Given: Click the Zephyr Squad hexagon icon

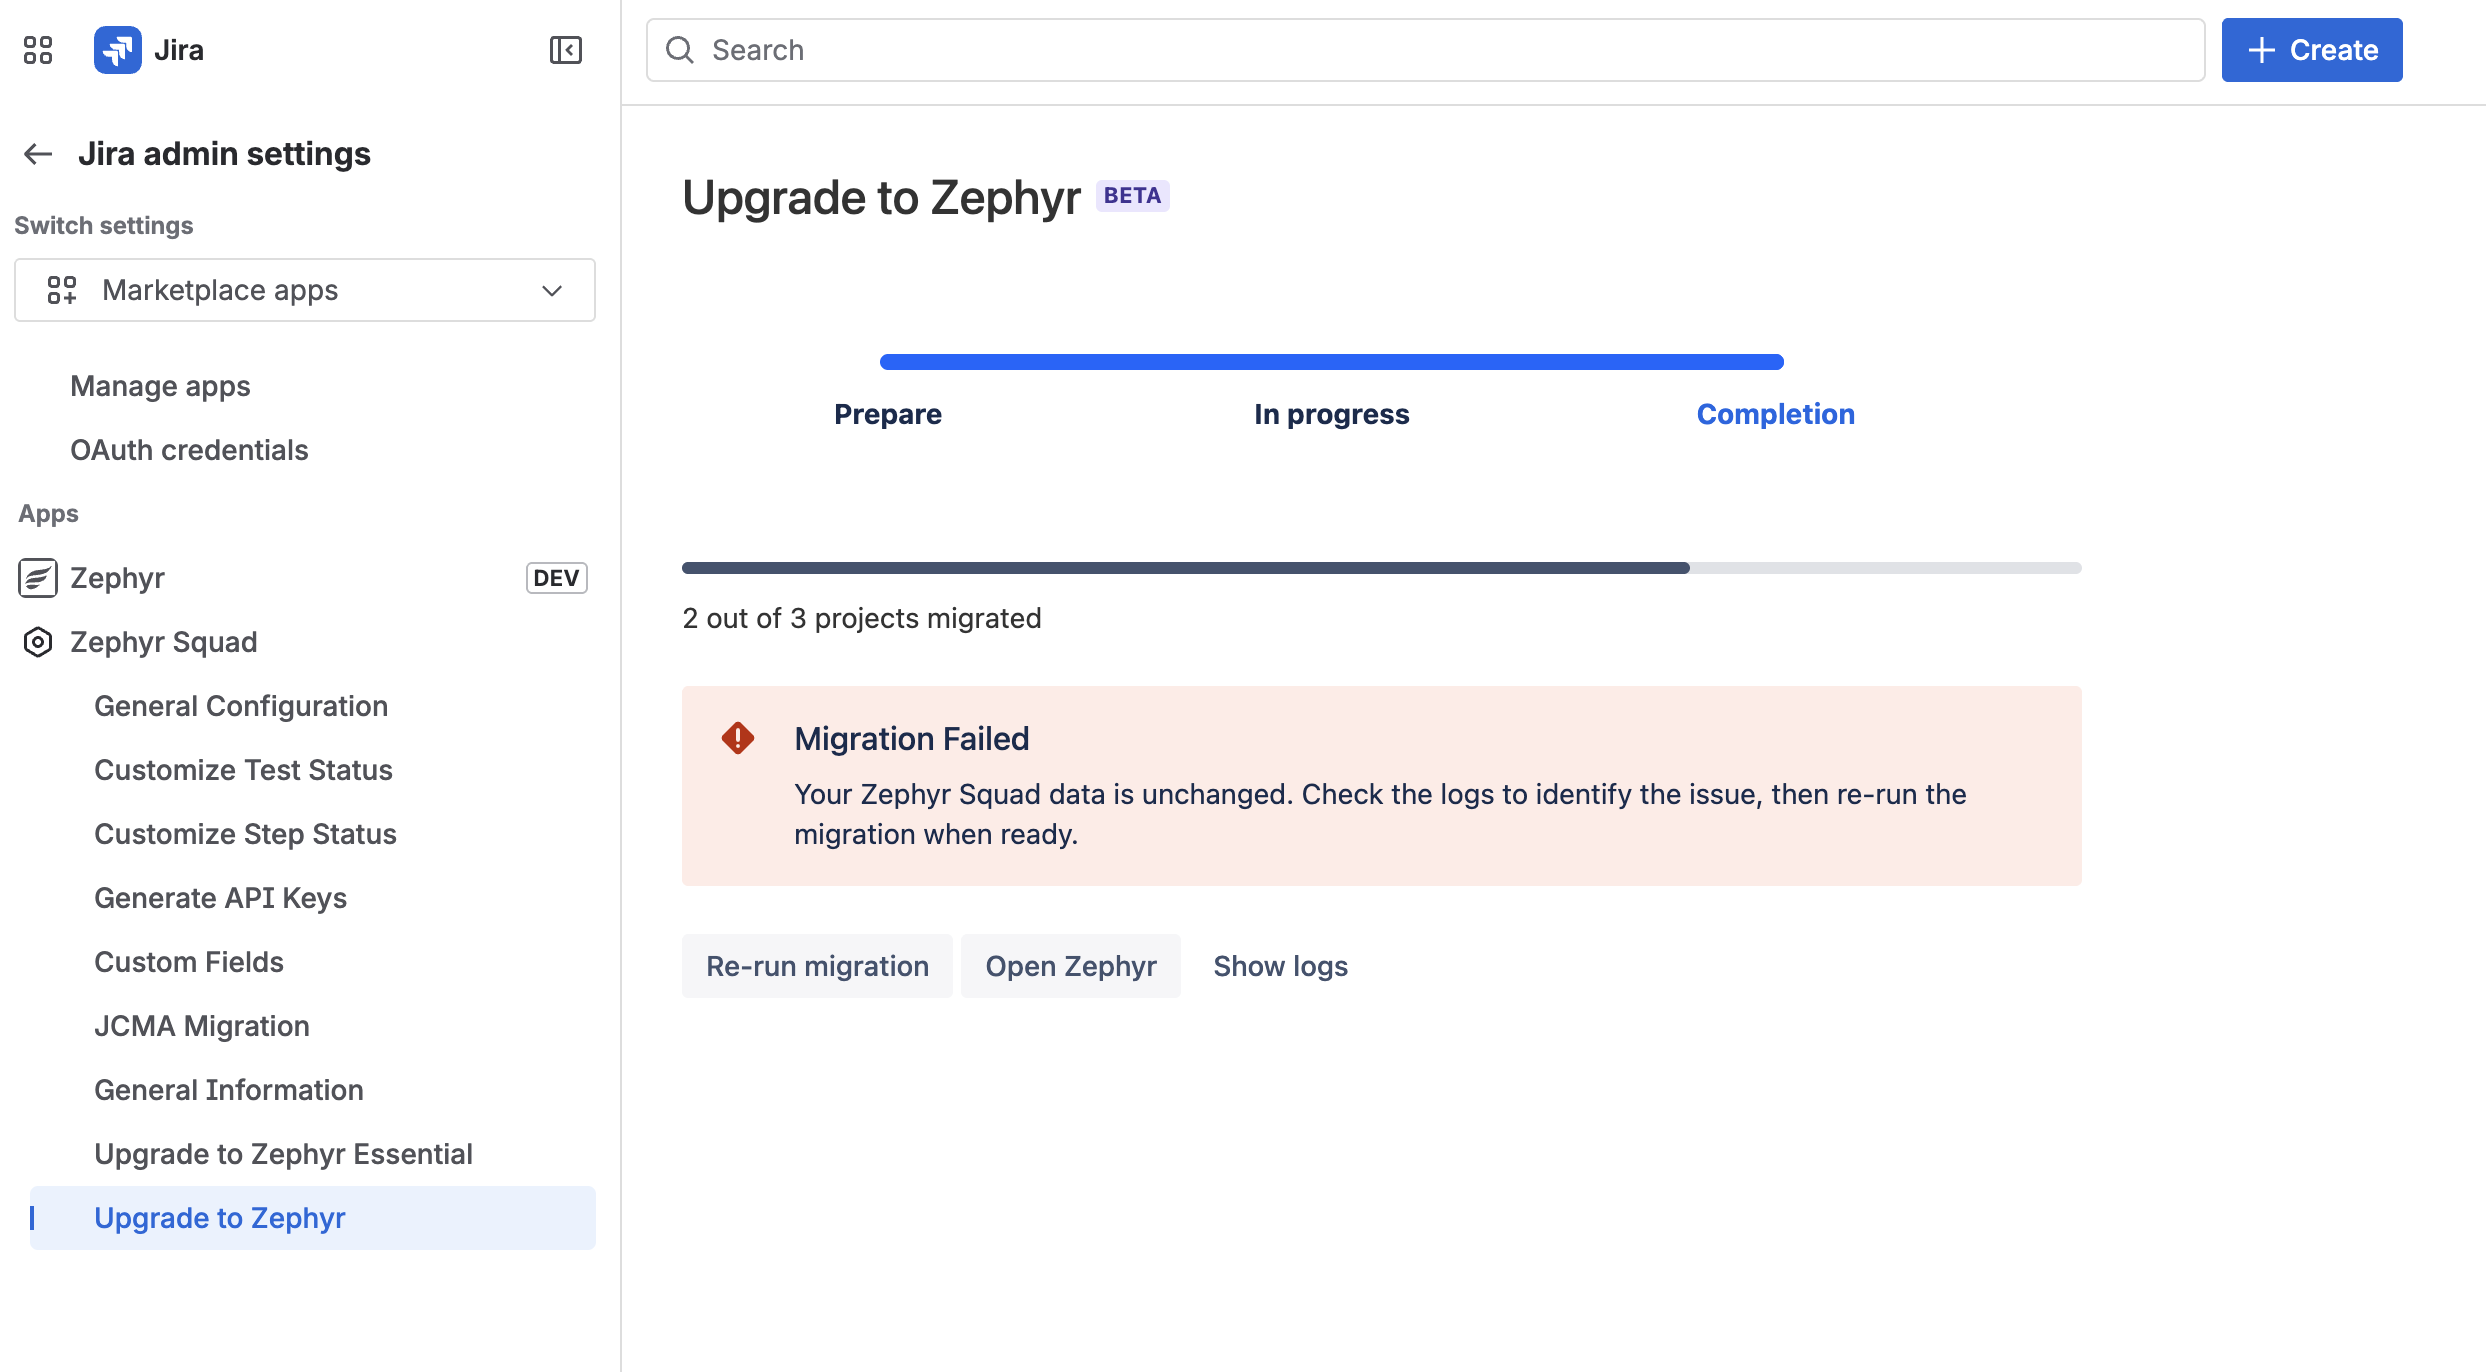Looking at the screenshot, I should point(38,642).
